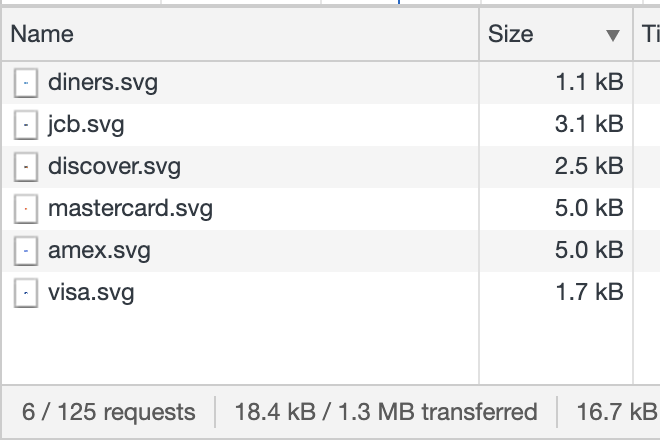Click the diners.svg file icon
Image resolution: width=660 pixels, height=440 pixels.
click(x=25, y=83)
